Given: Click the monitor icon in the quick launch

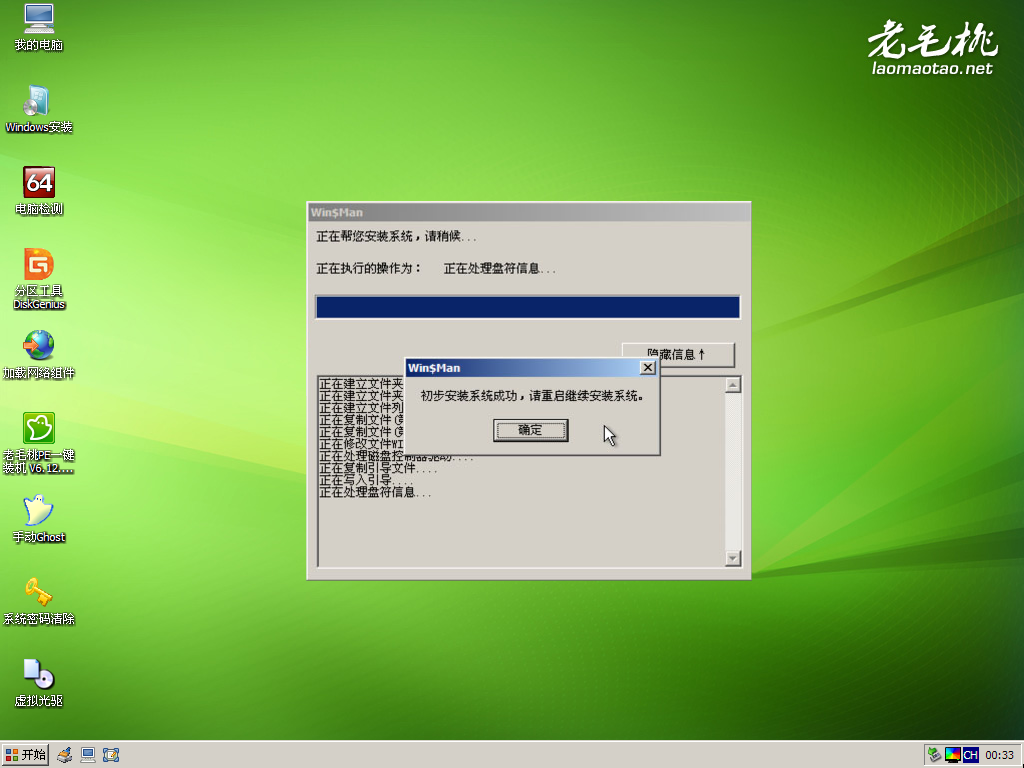Looking at the screenshot, I should coord(88,755).
